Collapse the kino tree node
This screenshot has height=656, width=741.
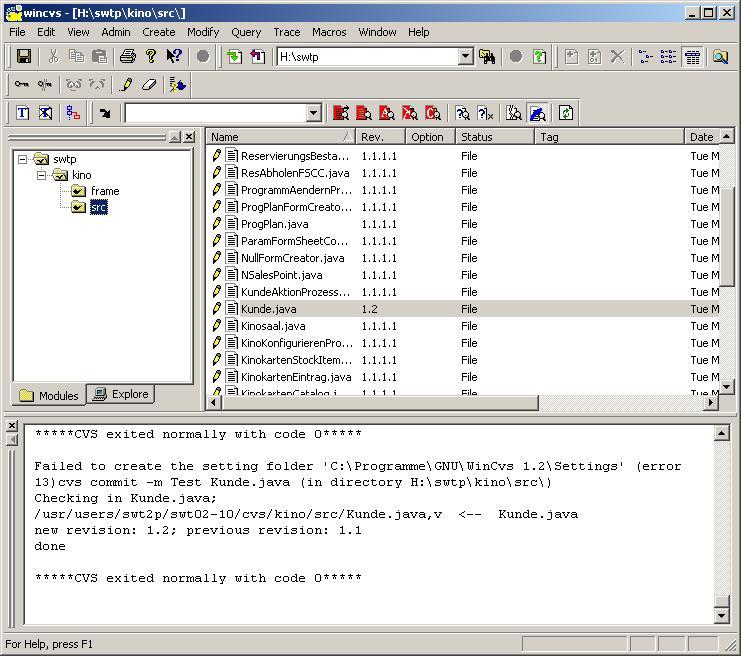point(42,175)
